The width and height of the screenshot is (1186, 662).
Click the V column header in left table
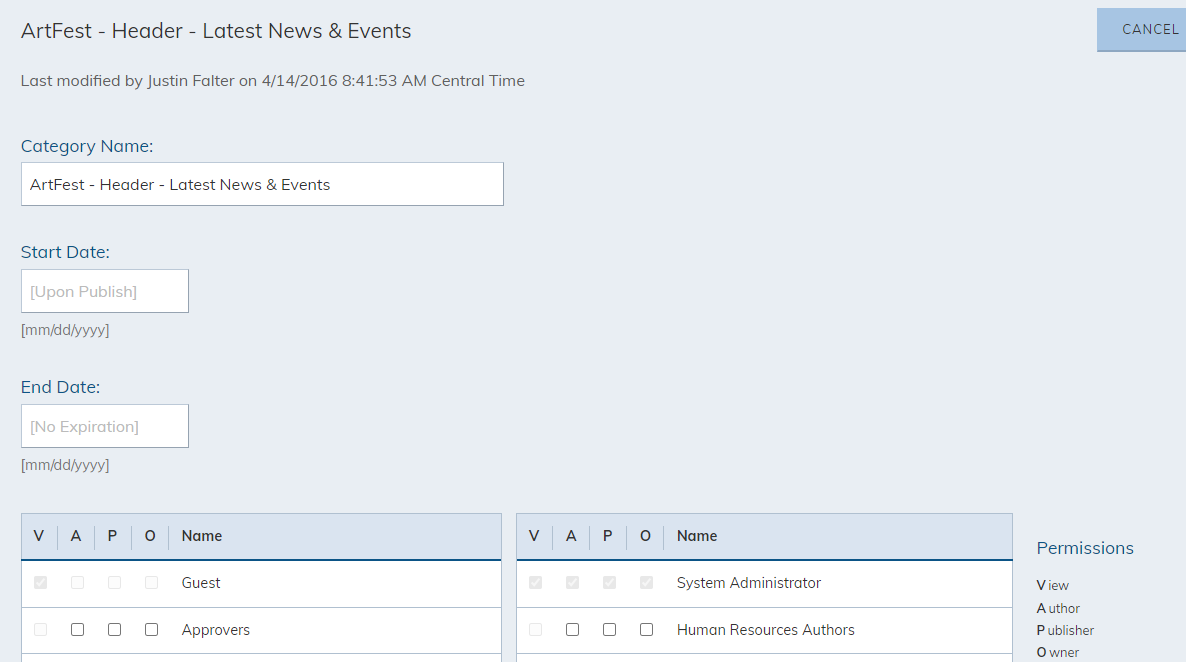[39, 536]
